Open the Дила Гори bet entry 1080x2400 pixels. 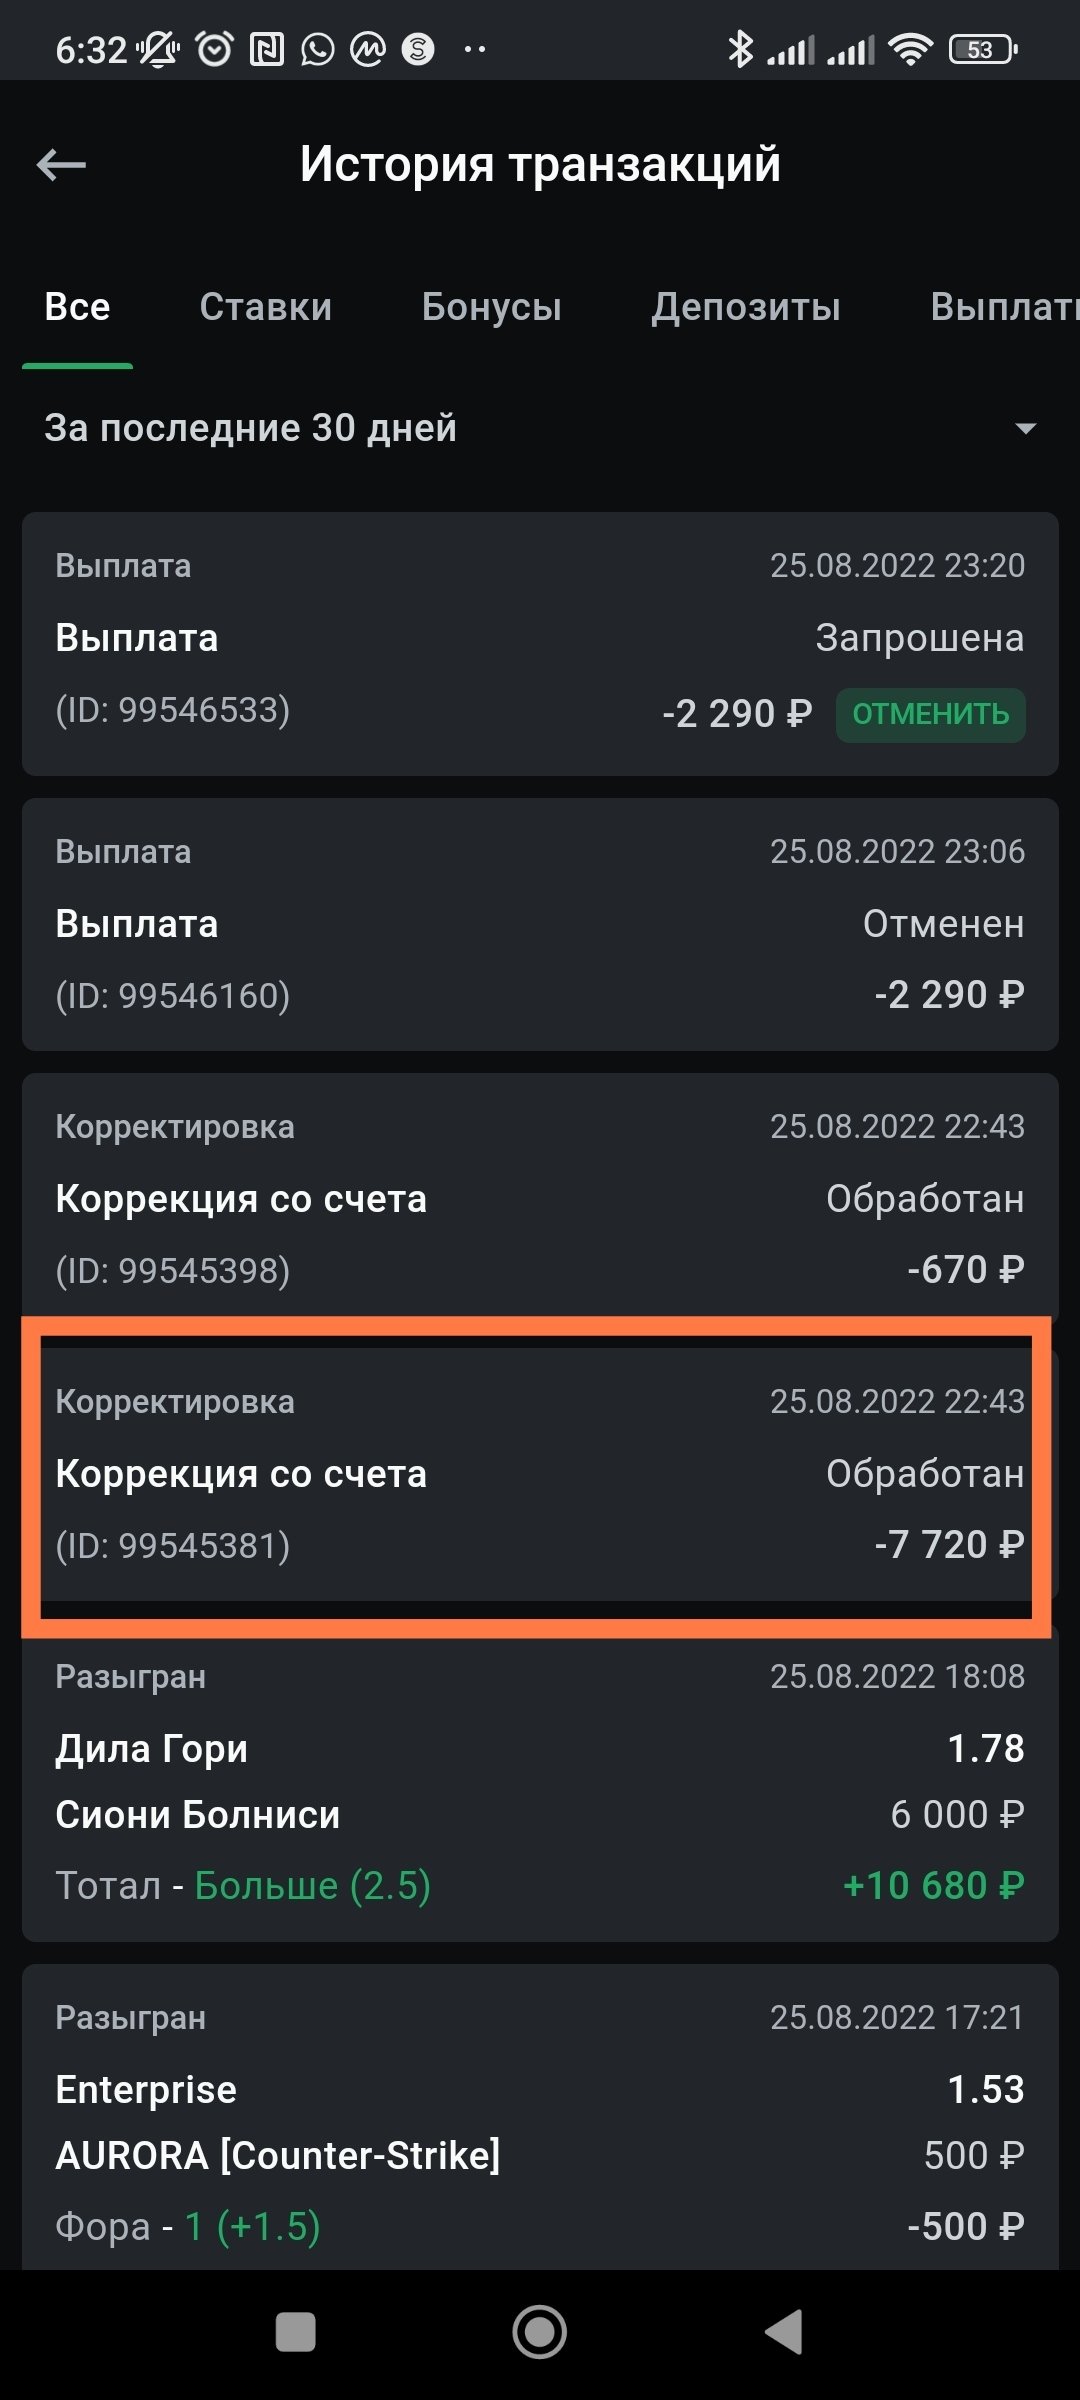point(540,1782)
